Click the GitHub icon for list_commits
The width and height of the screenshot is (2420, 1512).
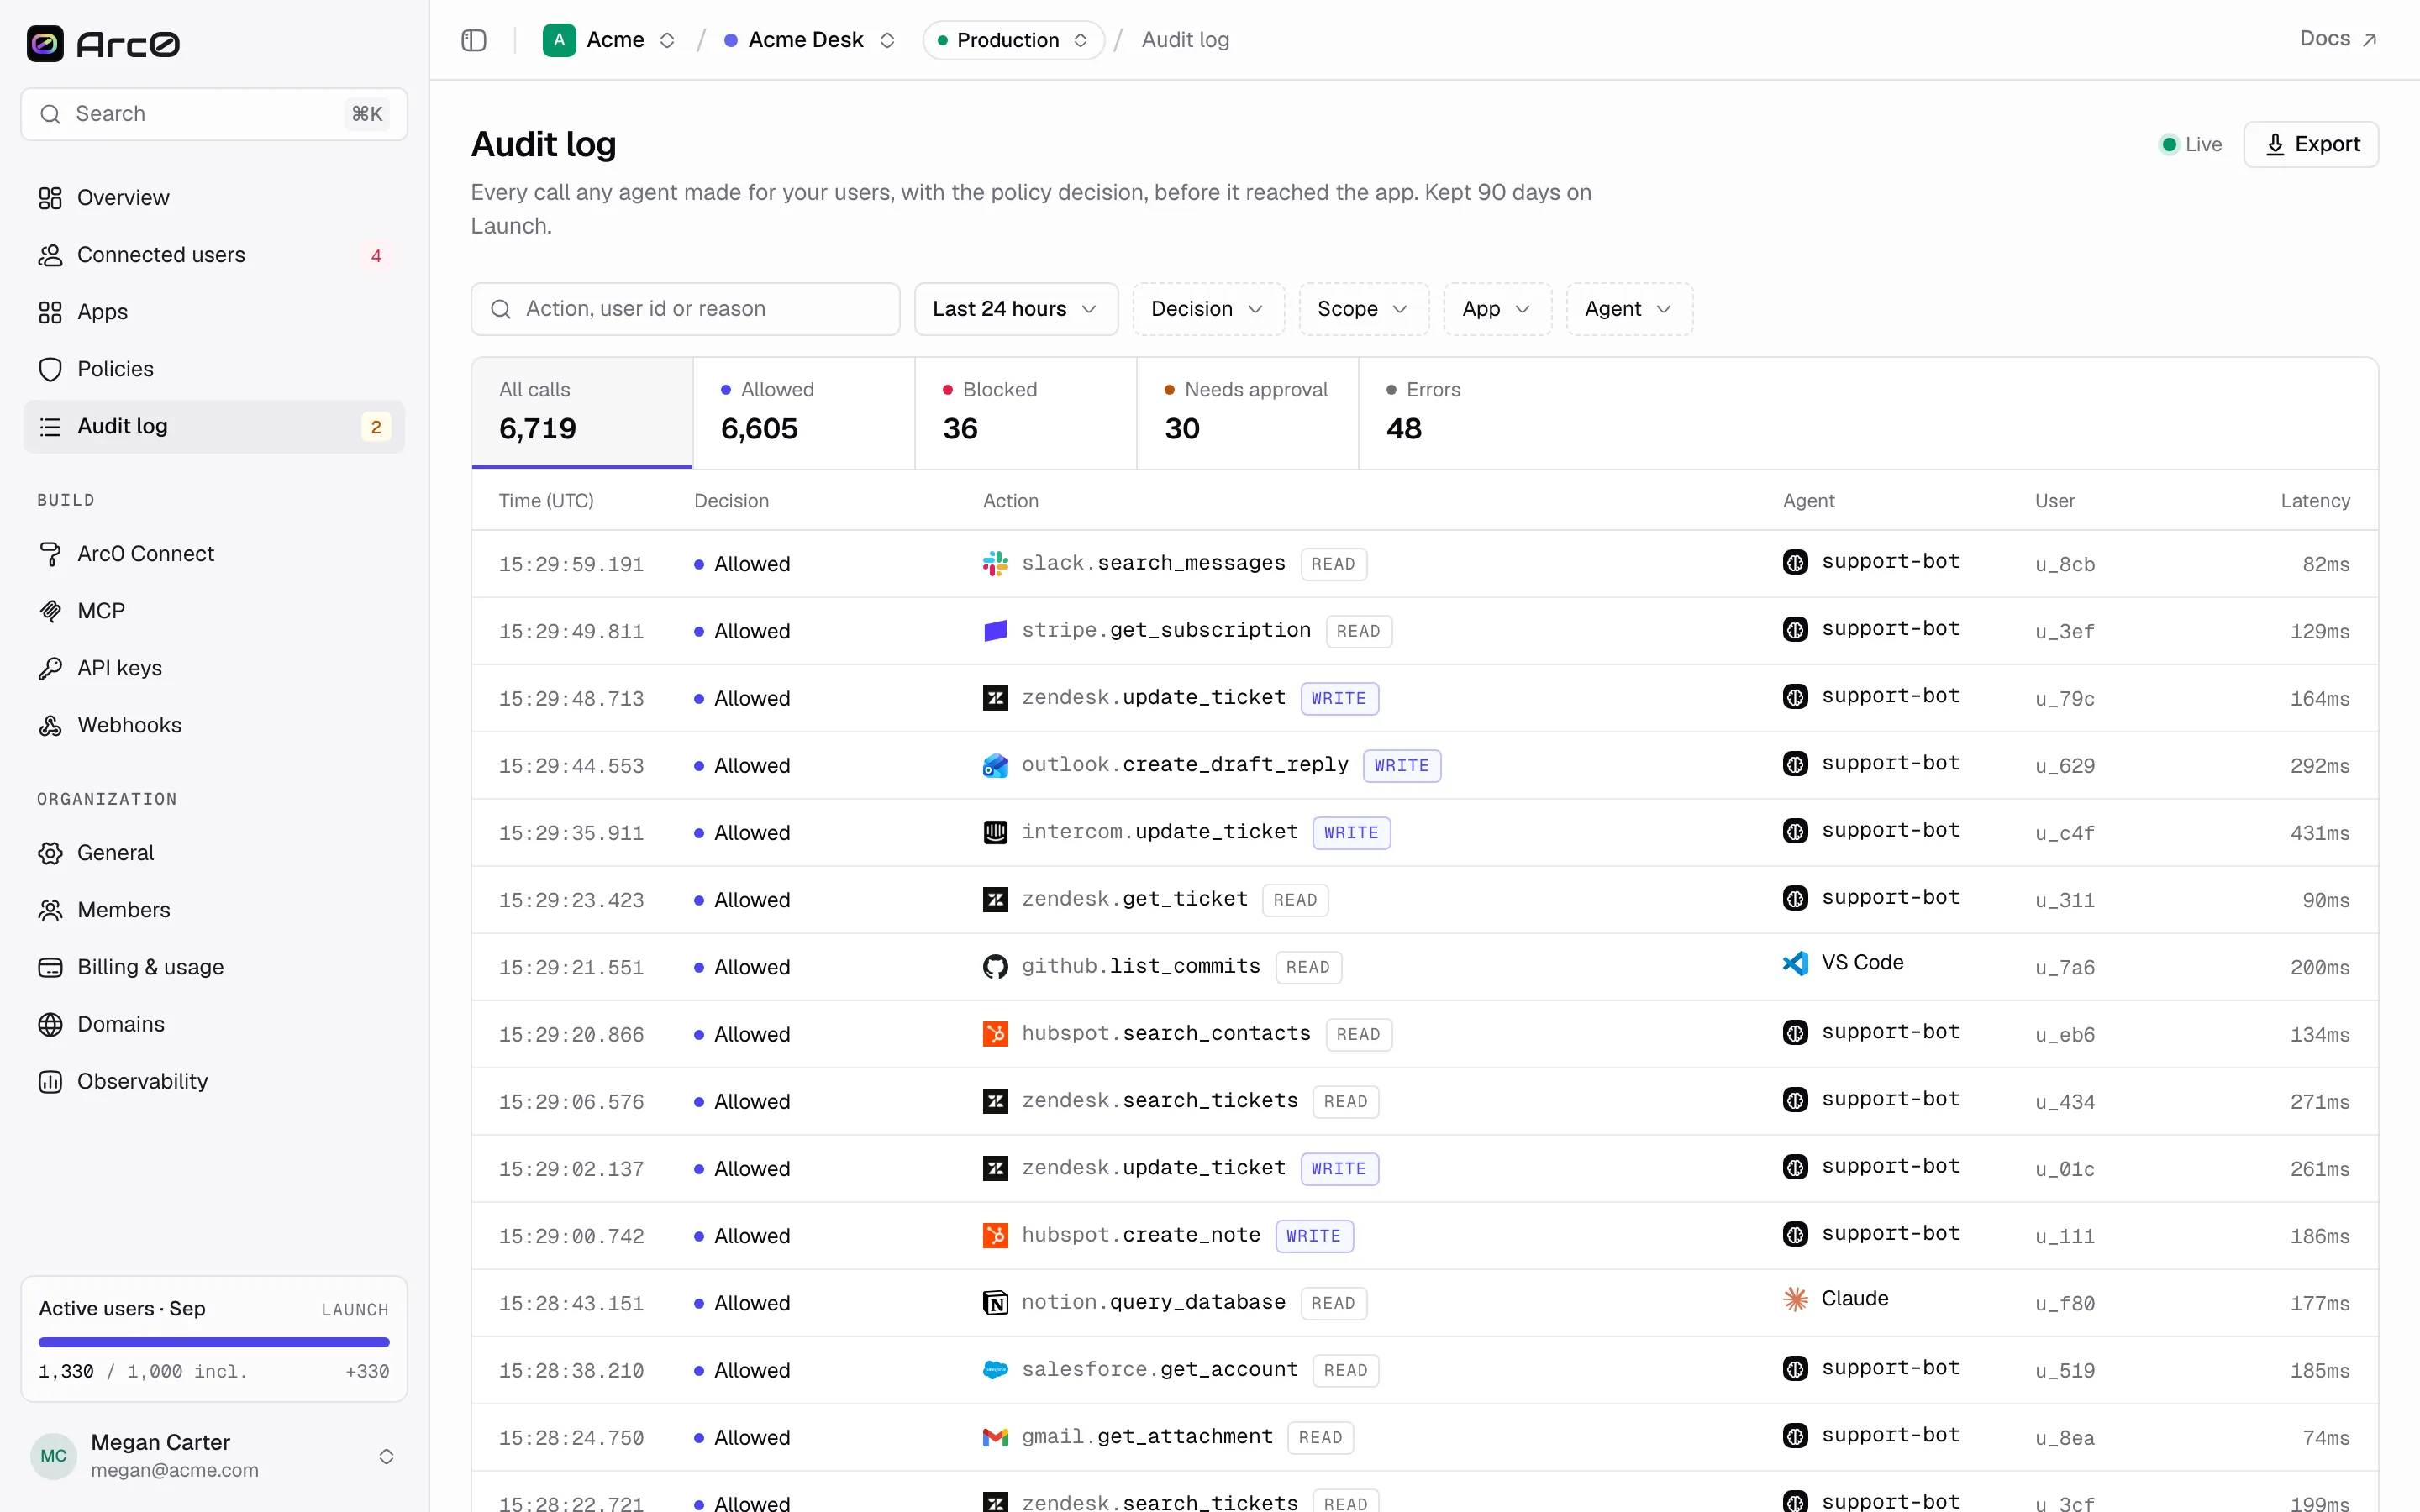point(995,967)
